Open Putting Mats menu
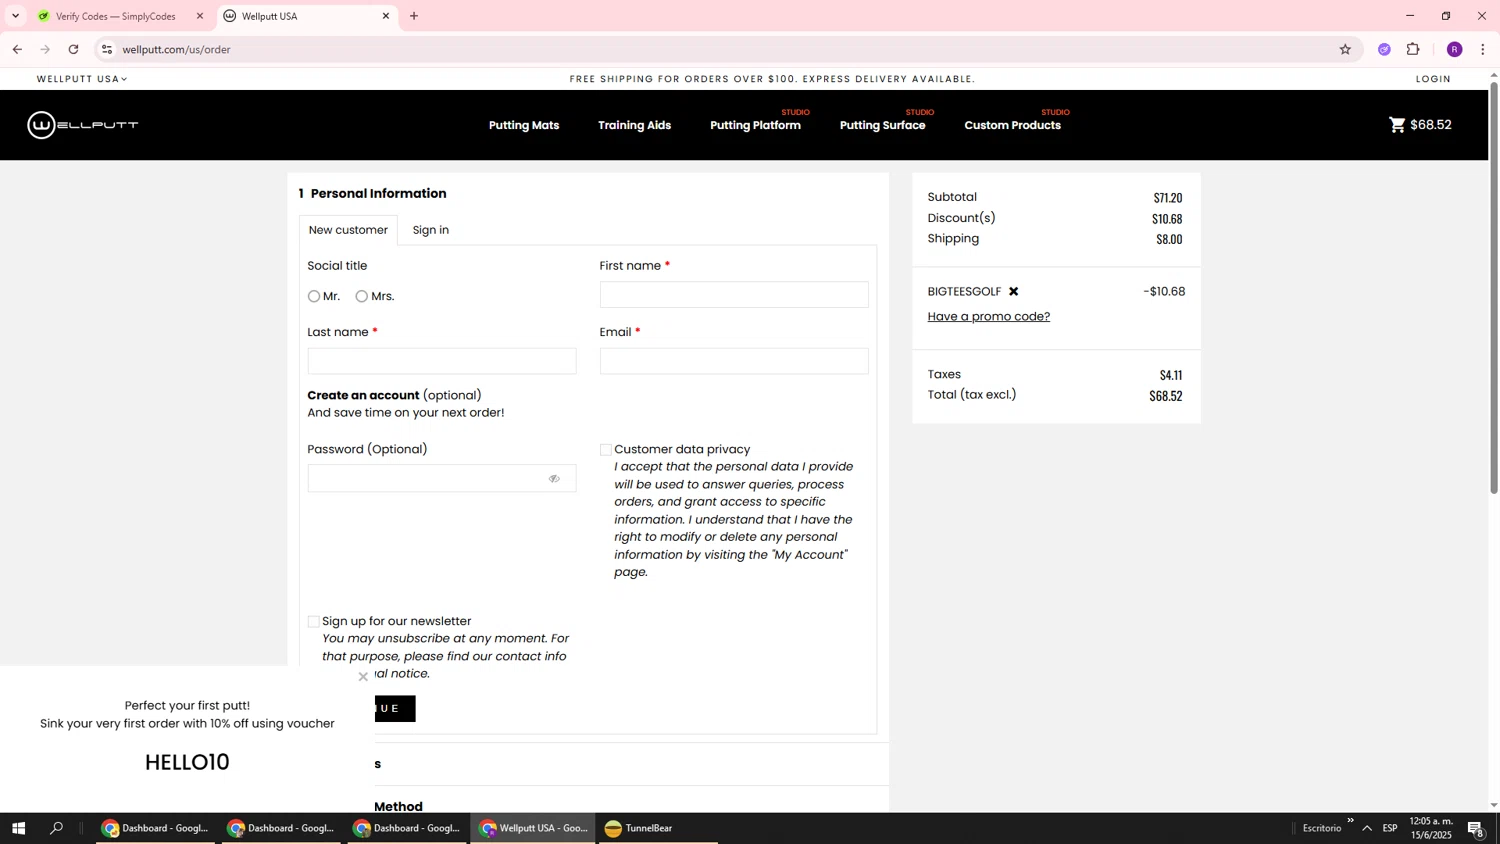This screenshot has width=1500, height=844. click(524, 126)
